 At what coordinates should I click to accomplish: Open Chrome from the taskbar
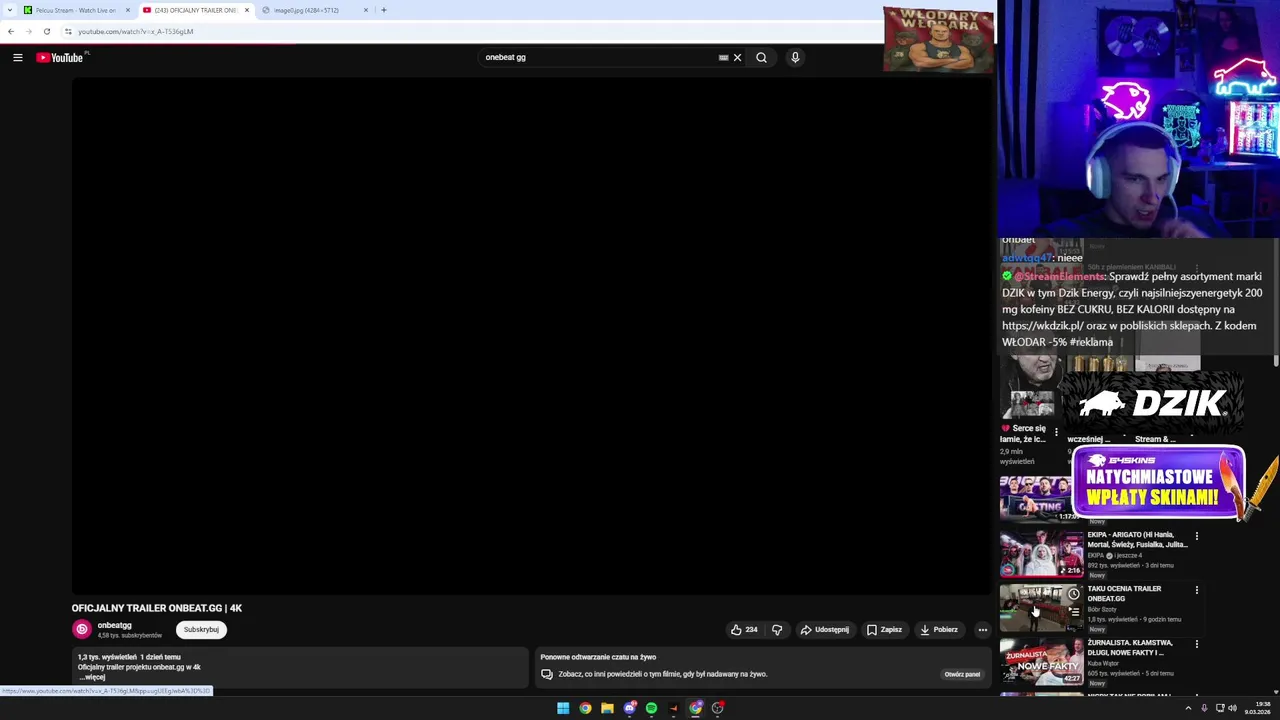coord(585,708)
